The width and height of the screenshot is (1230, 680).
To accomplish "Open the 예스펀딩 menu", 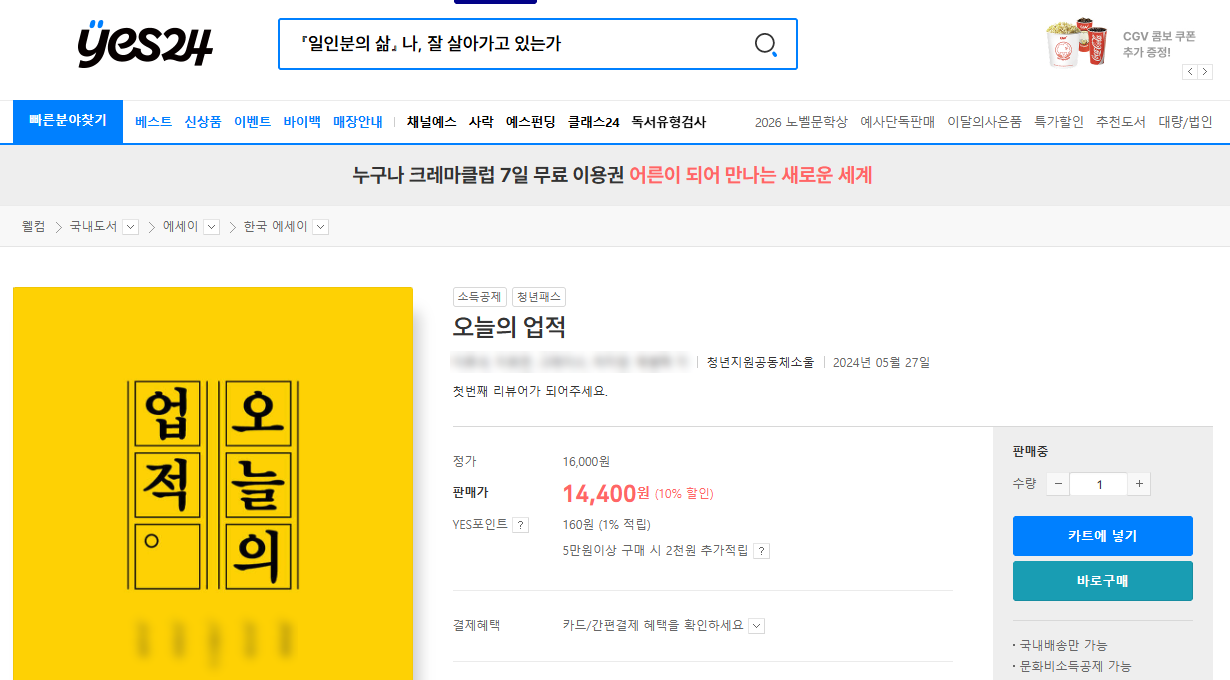I will coord(531,122).
